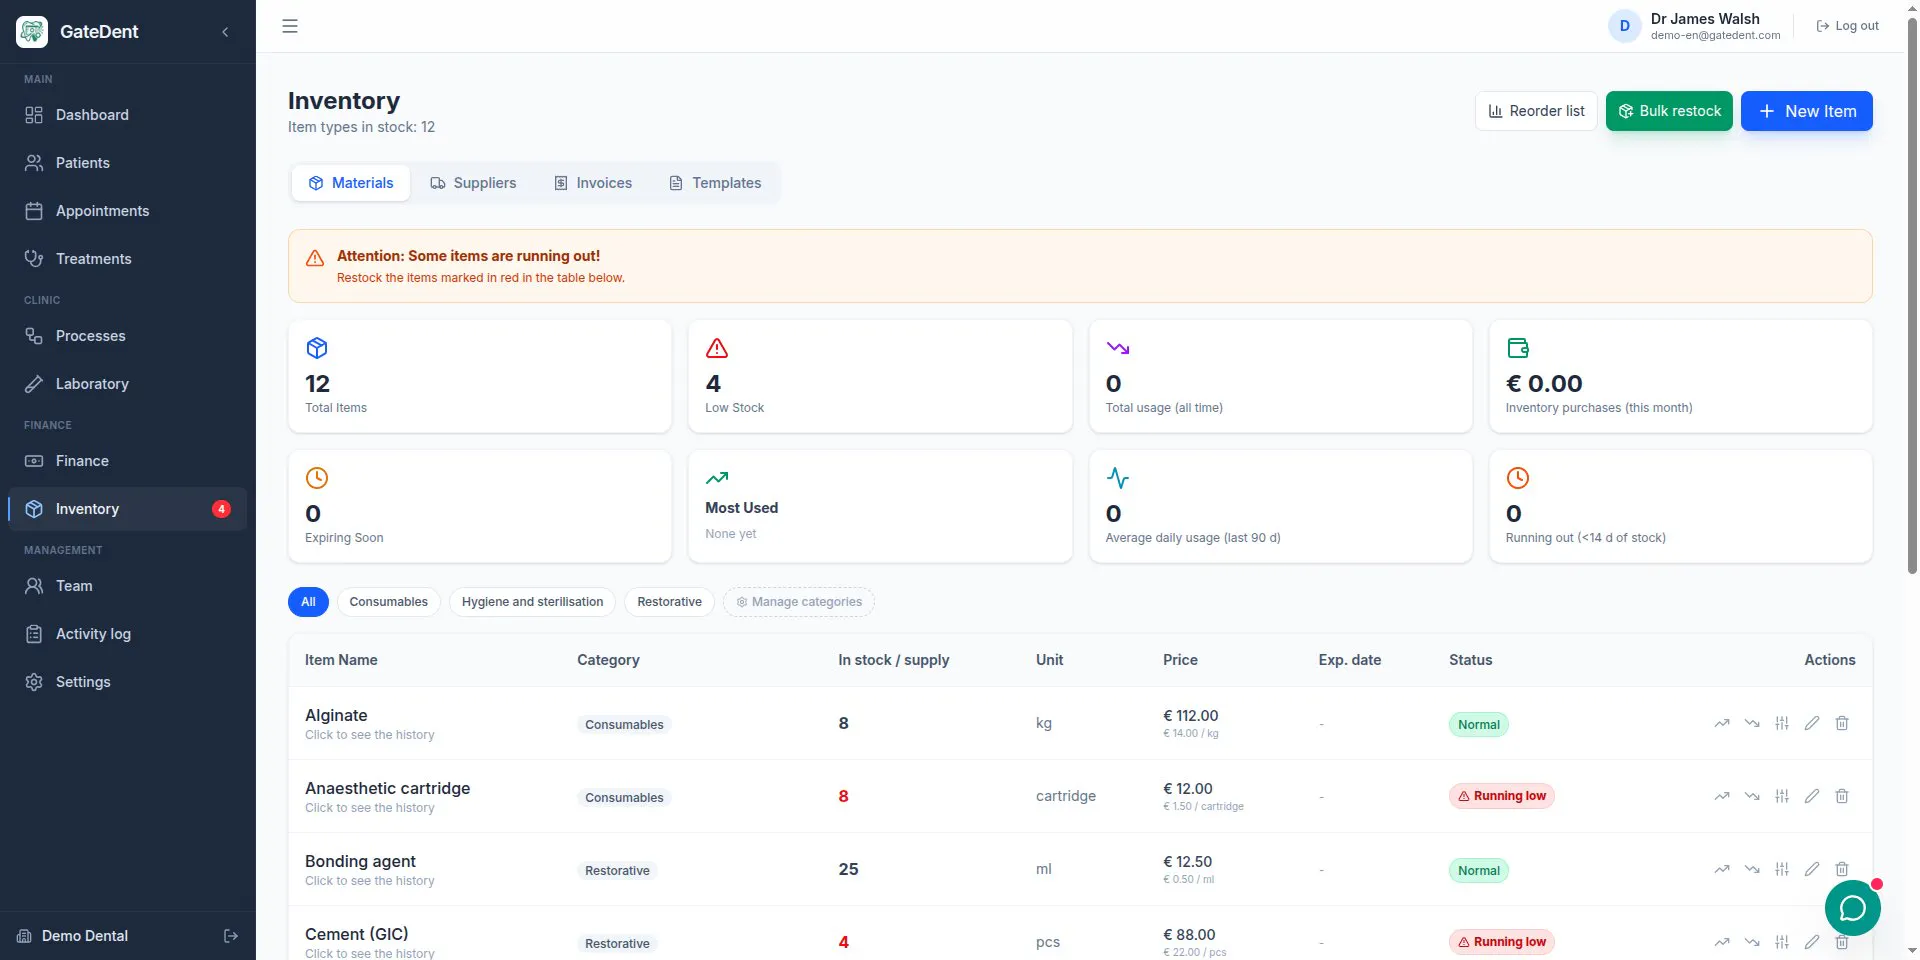Go to Patients section
Screen dimensions: 1920x960
[127, 163]
